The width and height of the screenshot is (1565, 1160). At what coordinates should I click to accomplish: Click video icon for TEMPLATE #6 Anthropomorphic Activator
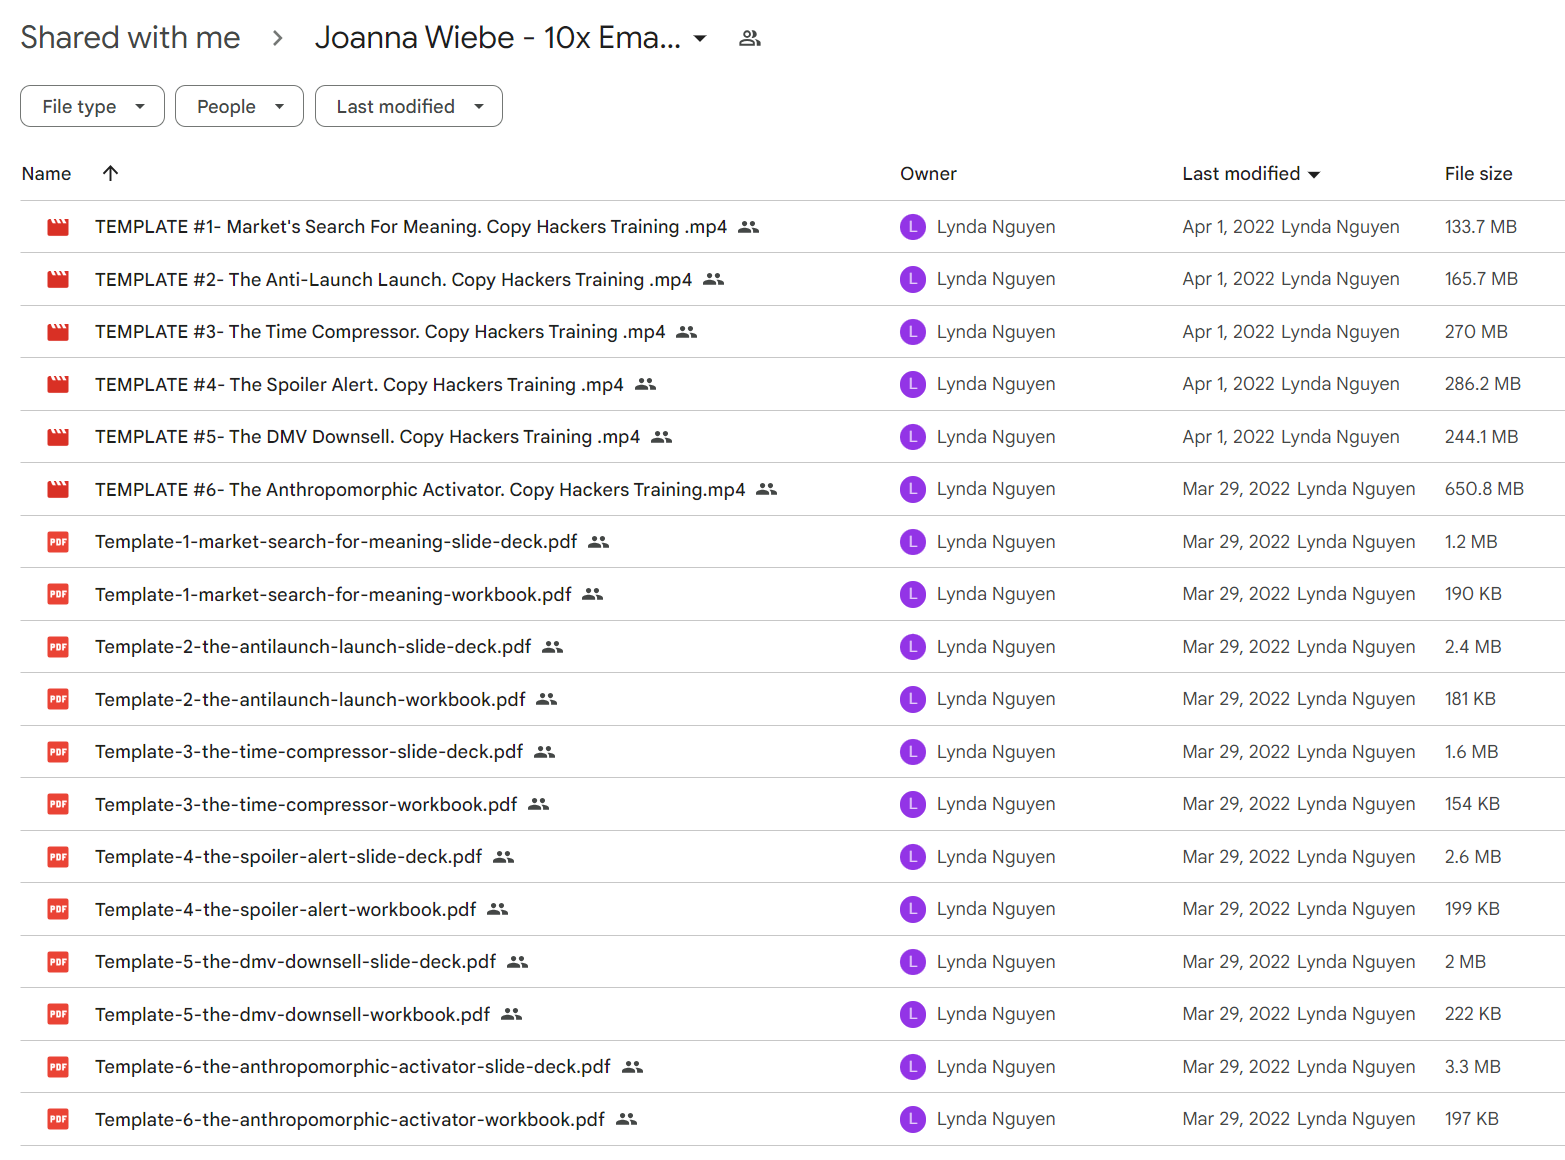click(x=58, y=489)
